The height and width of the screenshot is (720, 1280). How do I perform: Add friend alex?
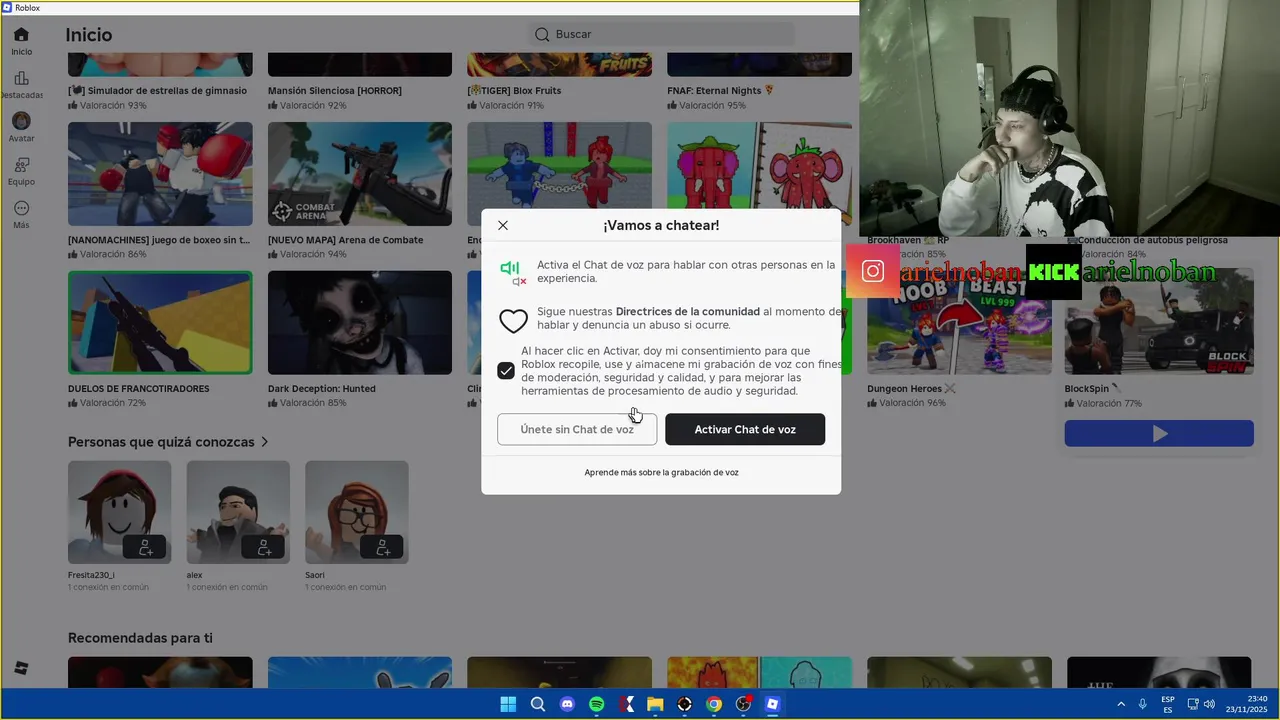[x=264, y=547]
